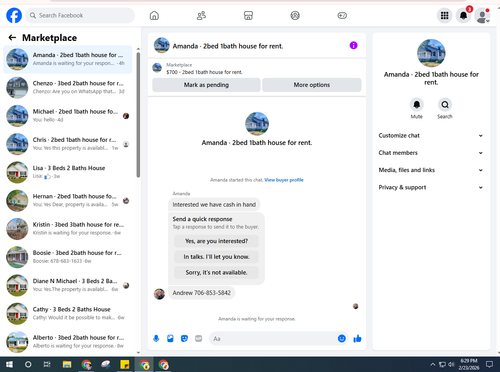Screen dimensions: 500x372
Task: Send quick reply 'In talks. I'll let you know.'
Action: click(x=216, y=257)
